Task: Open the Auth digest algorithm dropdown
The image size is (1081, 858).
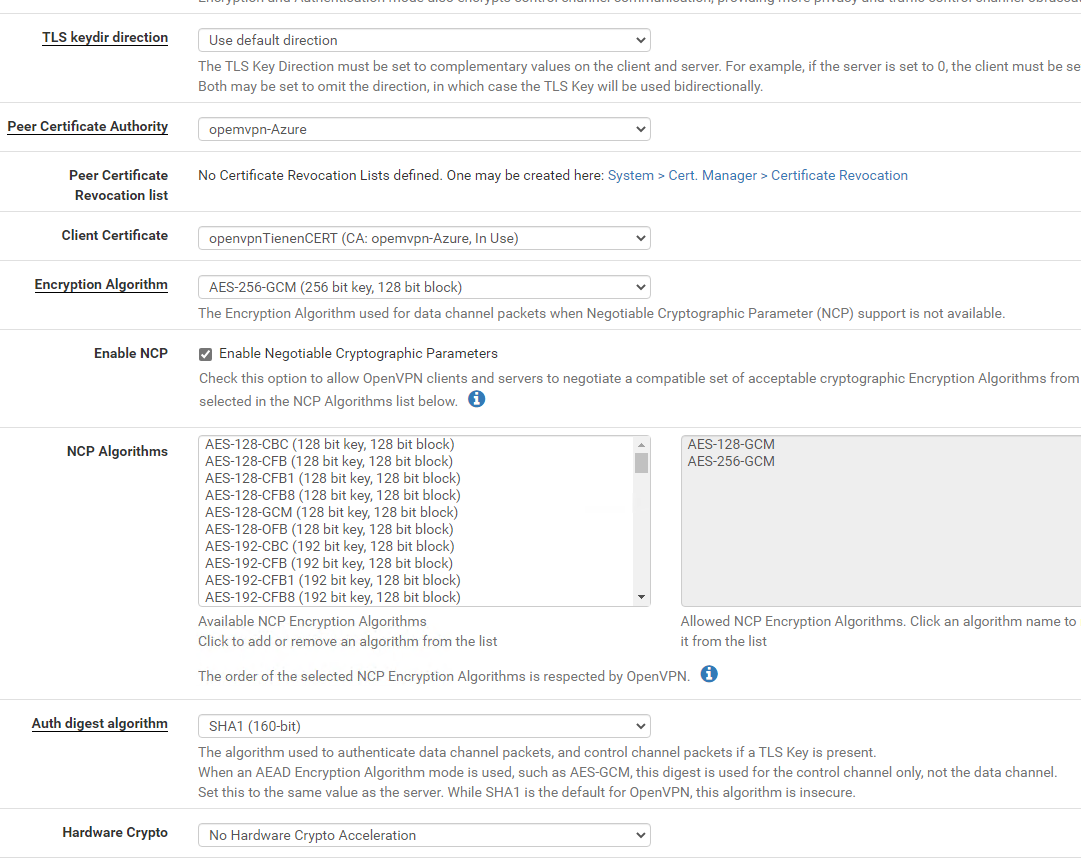Action: click(424, 726)
